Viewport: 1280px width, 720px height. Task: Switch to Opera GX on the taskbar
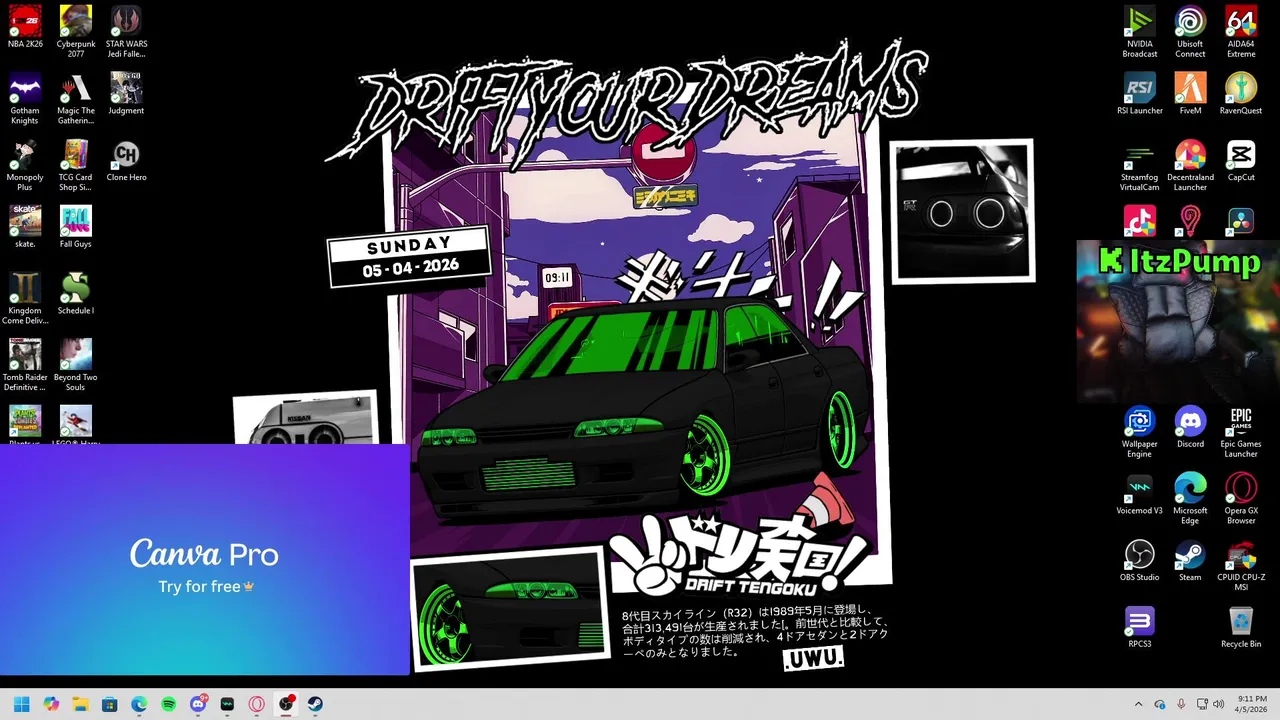pyautogui.click(x=257, y=704)
